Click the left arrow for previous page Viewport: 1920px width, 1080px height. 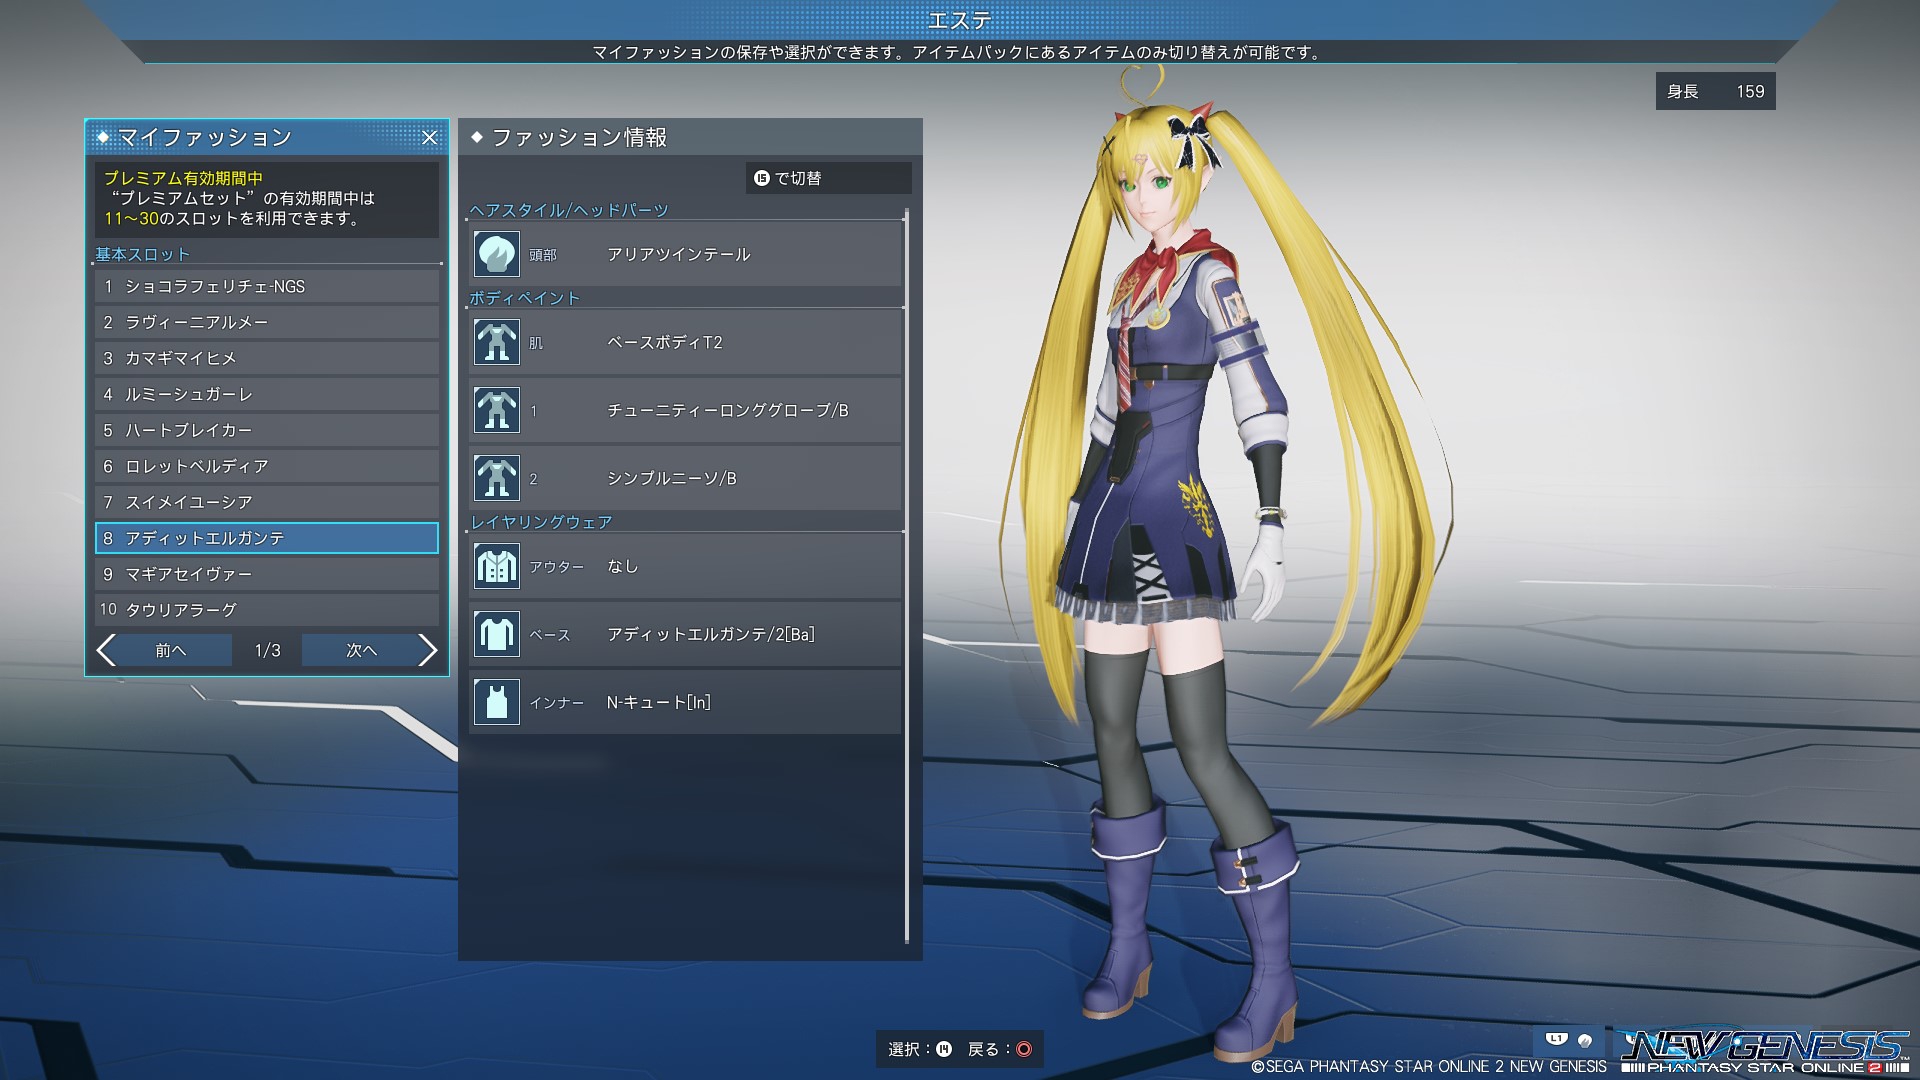pyautogui.click(x=106, y=650)
